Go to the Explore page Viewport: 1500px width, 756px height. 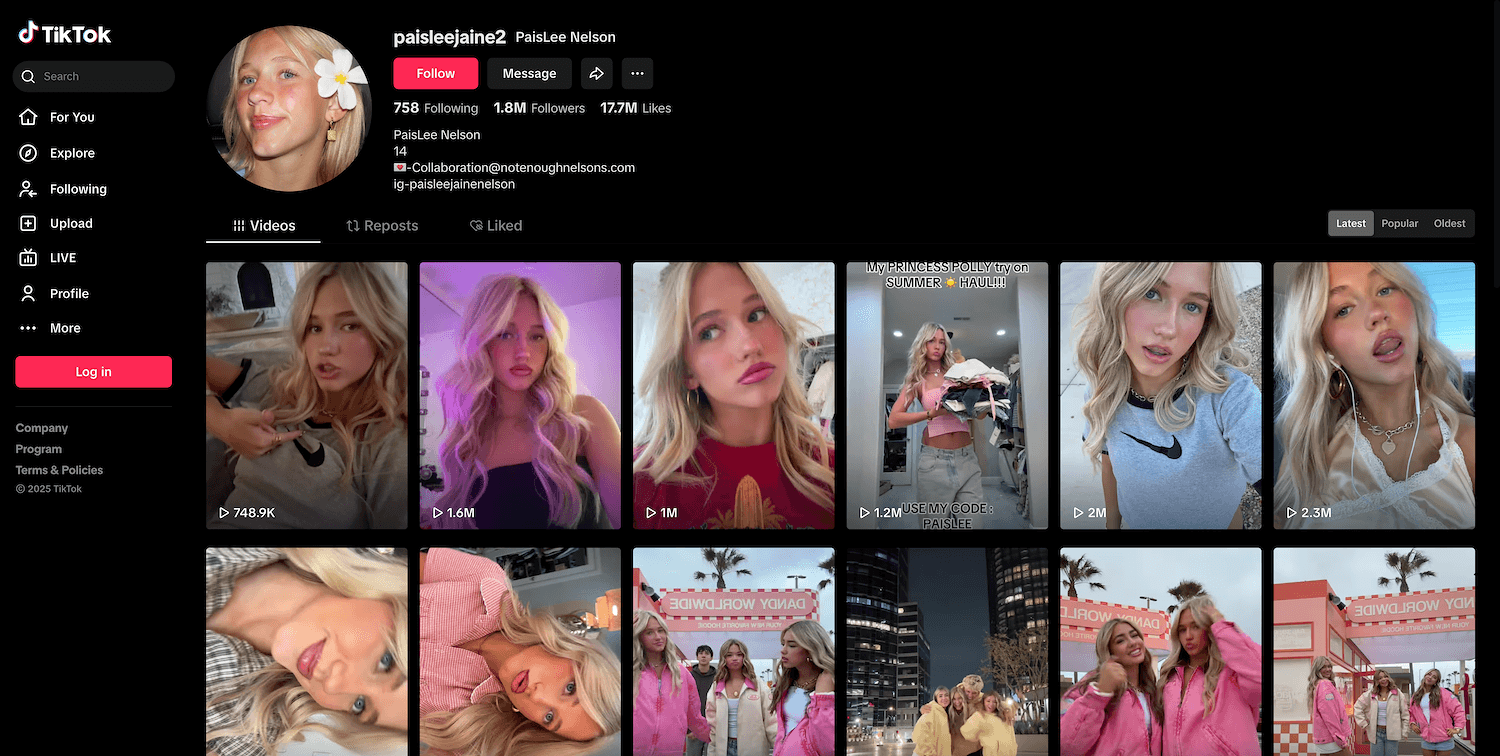click(71, 153)
